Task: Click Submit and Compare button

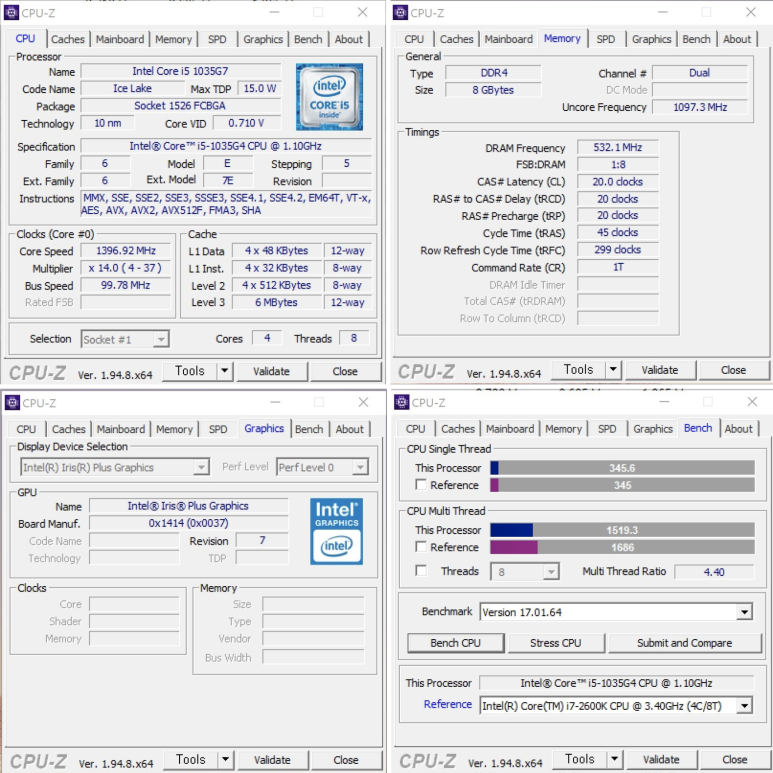Action: [x=684, y=643]
